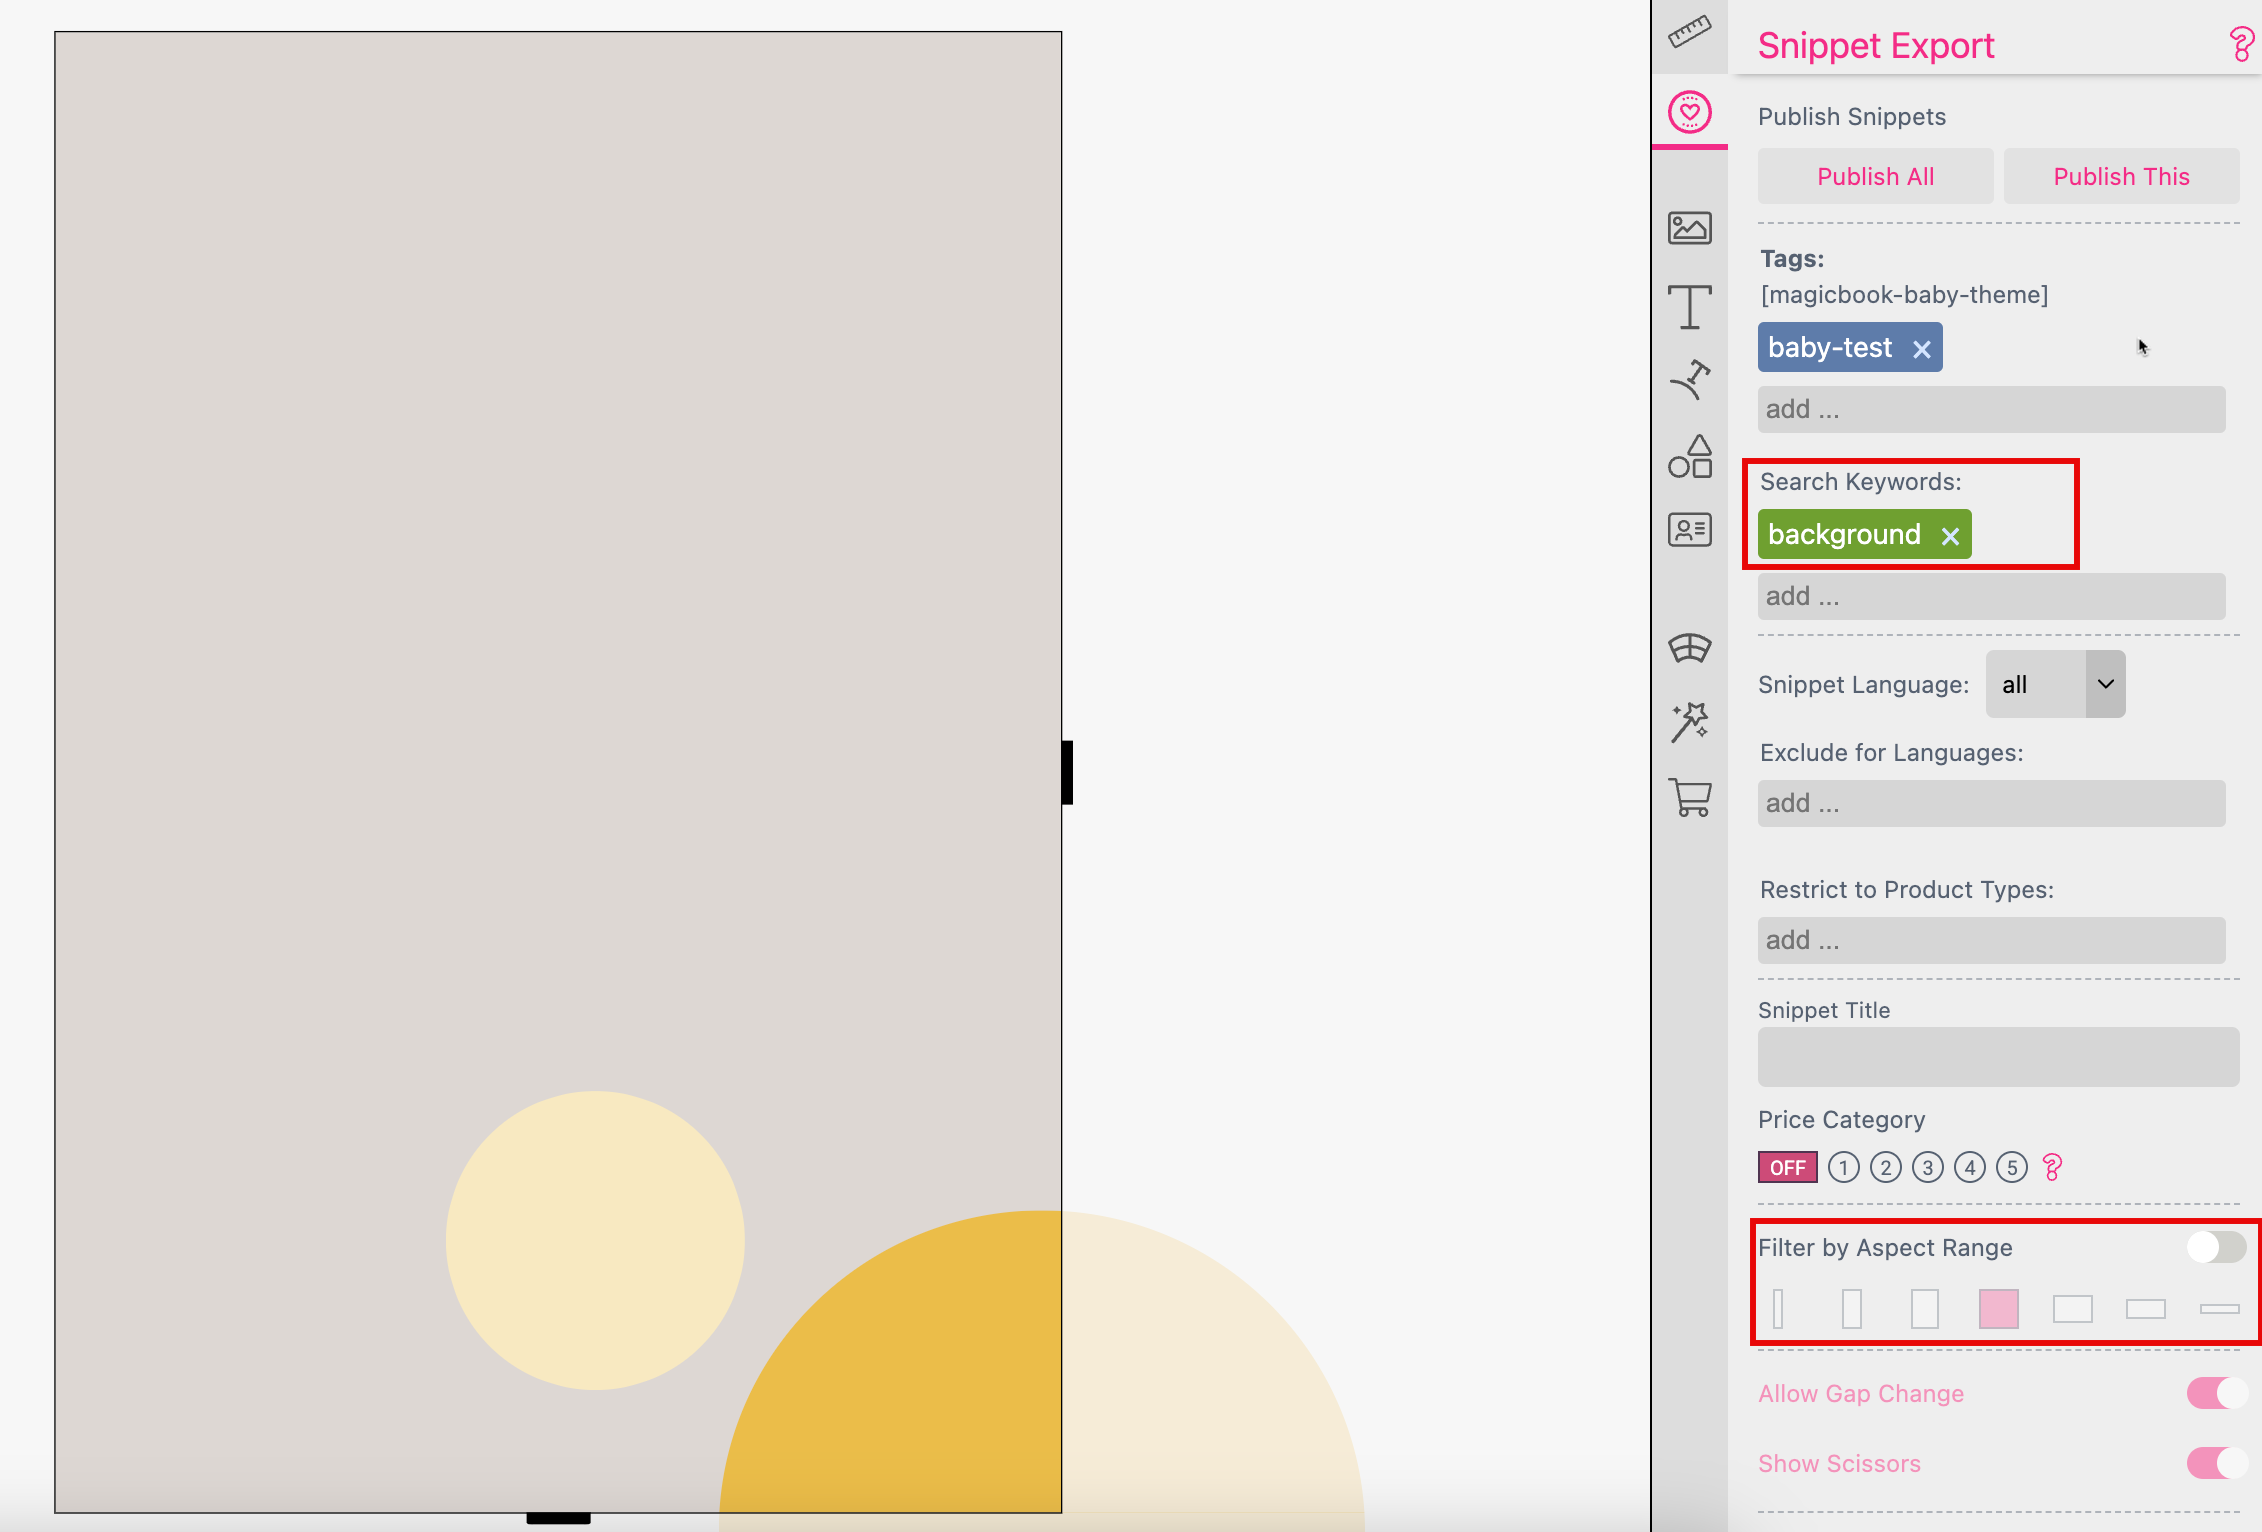The height and width of the screenshot is (1532, 2262).
Task: Click the black handle on page right edge
Action: click(1067, 772)
